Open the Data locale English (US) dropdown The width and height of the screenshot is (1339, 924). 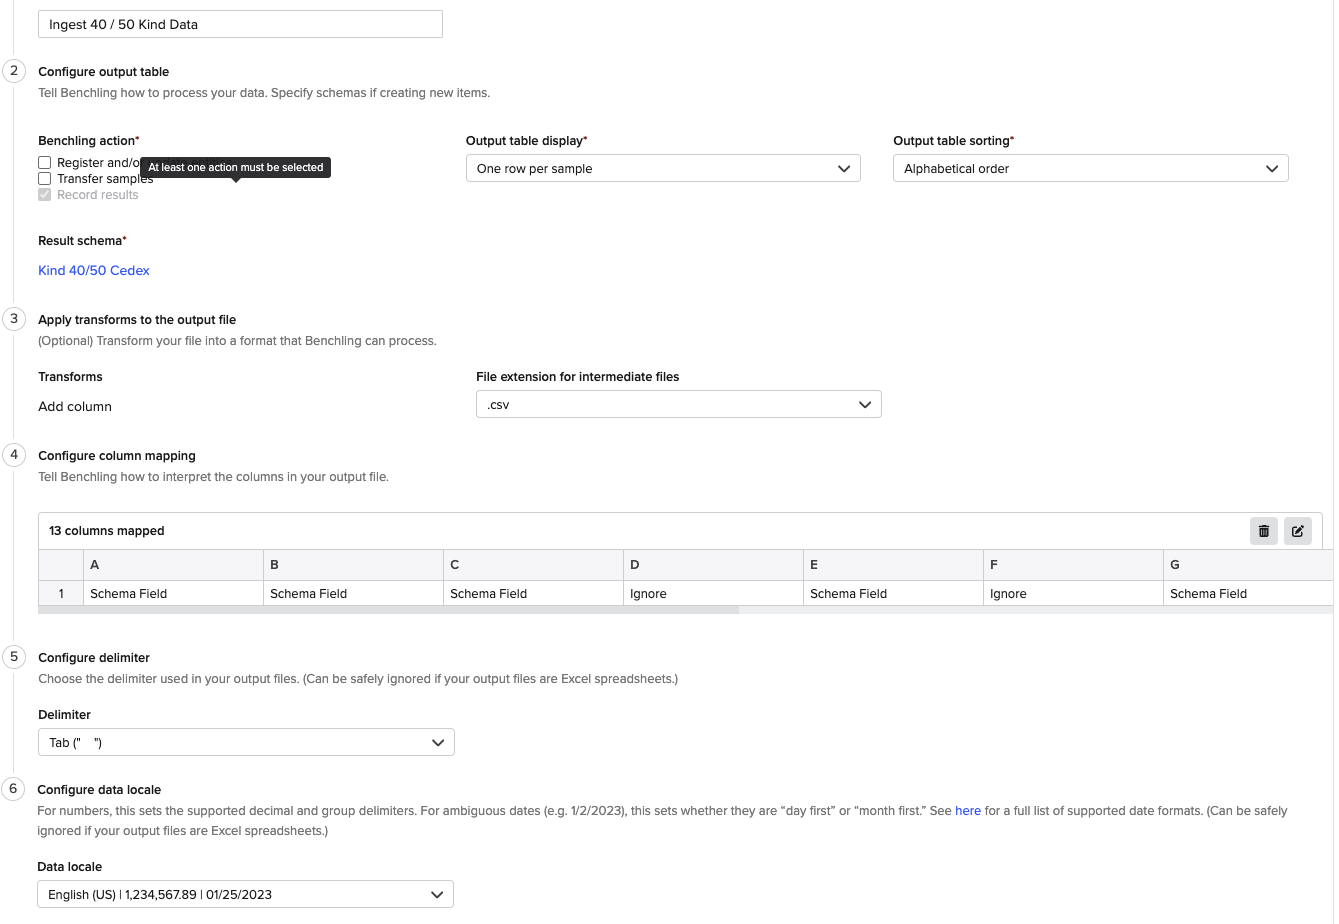pyautogui.click(x=245, y=893)
